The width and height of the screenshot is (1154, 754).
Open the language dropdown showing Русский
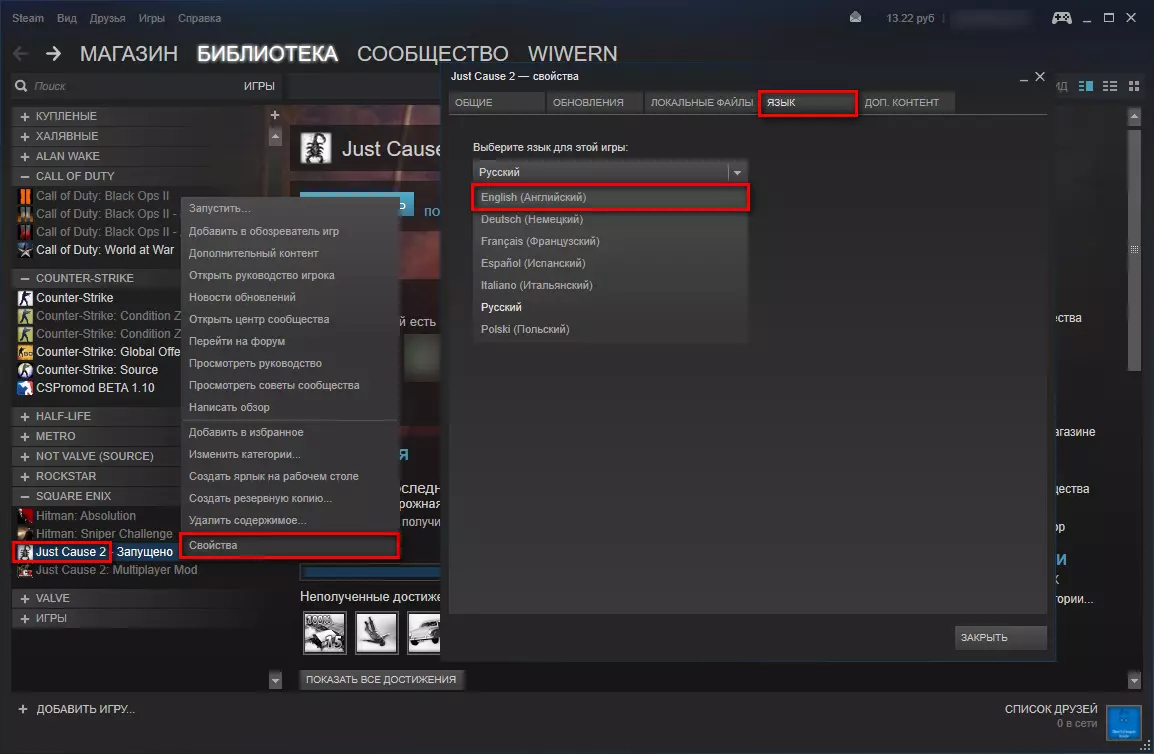610,172
